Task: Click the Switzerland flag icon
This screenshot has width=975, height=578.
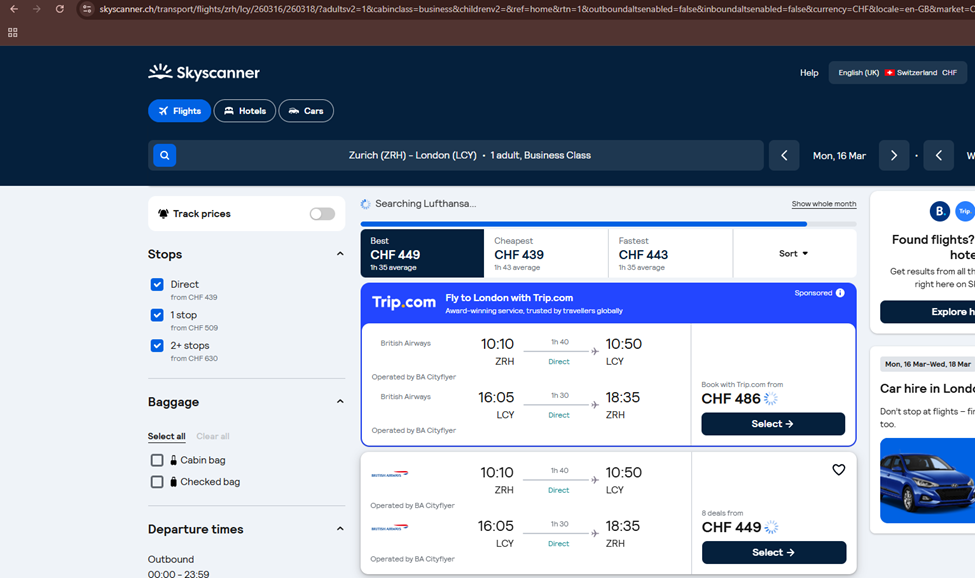Action: coord(890,73)
